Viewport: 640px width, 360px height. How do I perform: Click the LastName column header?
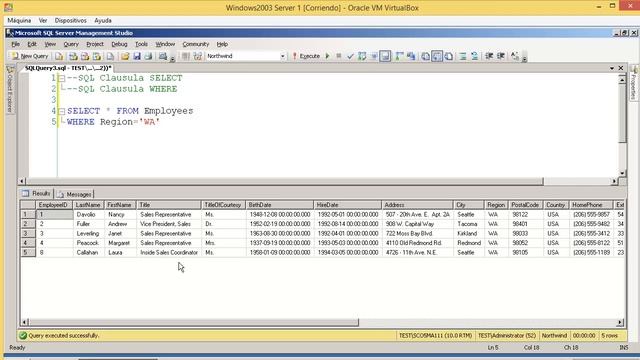click(x=89, y=205)
